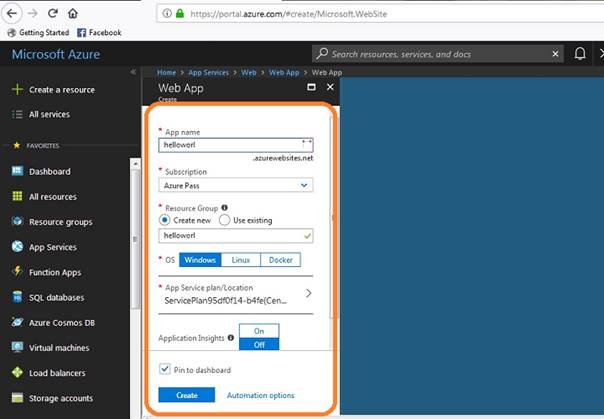Open Azure Cosmos DB planet icon
This screenshot has height=419, width=604.
coord(17,322)
